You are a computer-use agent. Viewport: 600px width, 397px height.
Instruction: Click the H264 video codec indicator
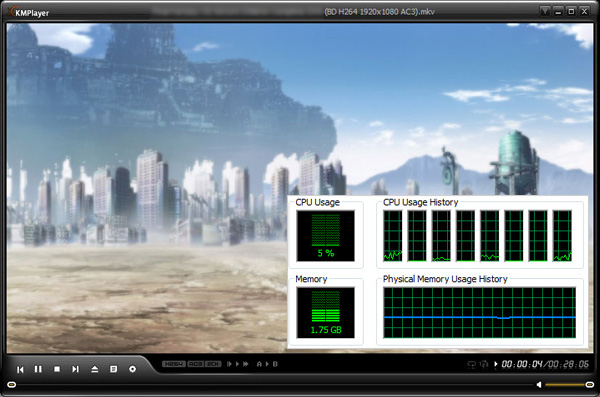click(x=174, y=364)
